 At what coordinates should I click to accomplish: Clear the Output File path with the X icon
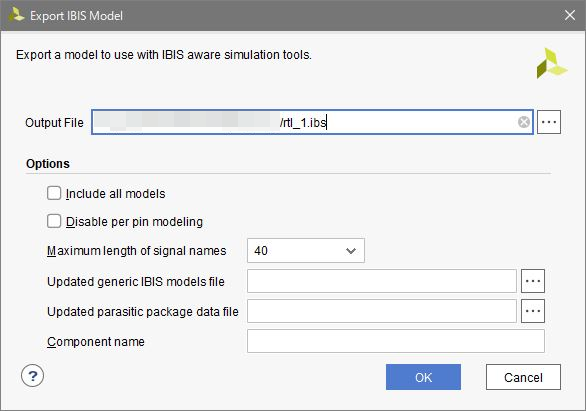(x=524, y=122)
